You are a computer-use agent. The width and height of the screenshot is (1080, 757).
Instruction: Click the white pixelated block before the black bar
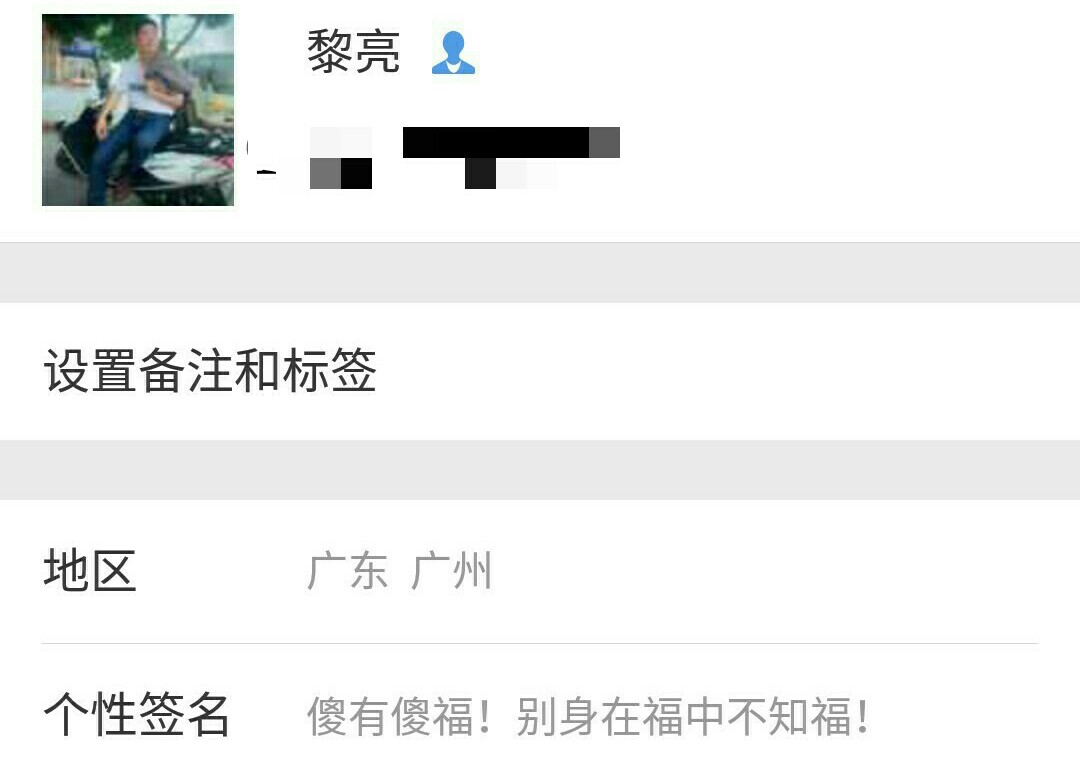click(341, 143)
